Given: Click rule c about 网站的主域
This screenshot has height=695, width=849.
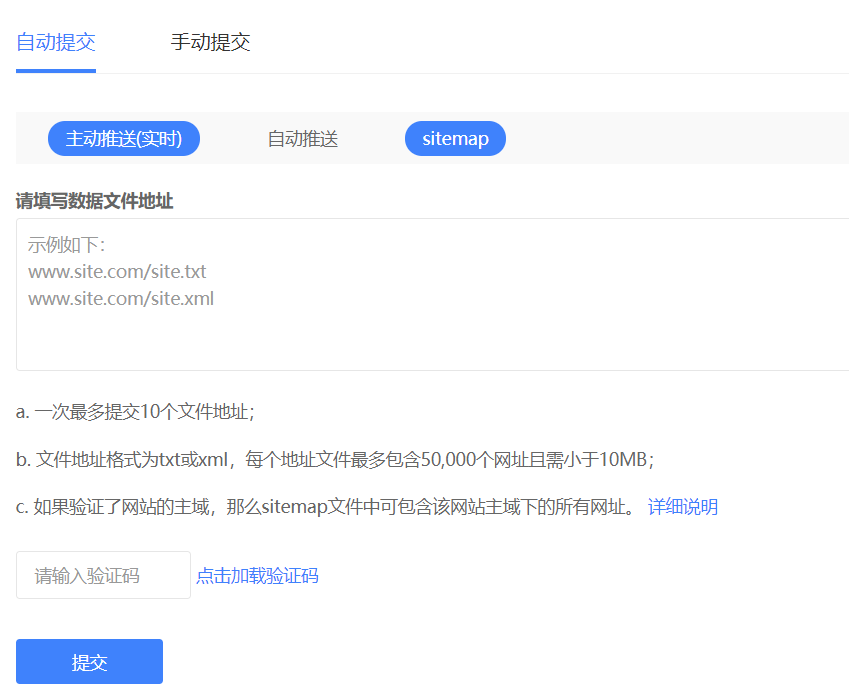Looking at the screenshot, I should (x=329, y=507).
